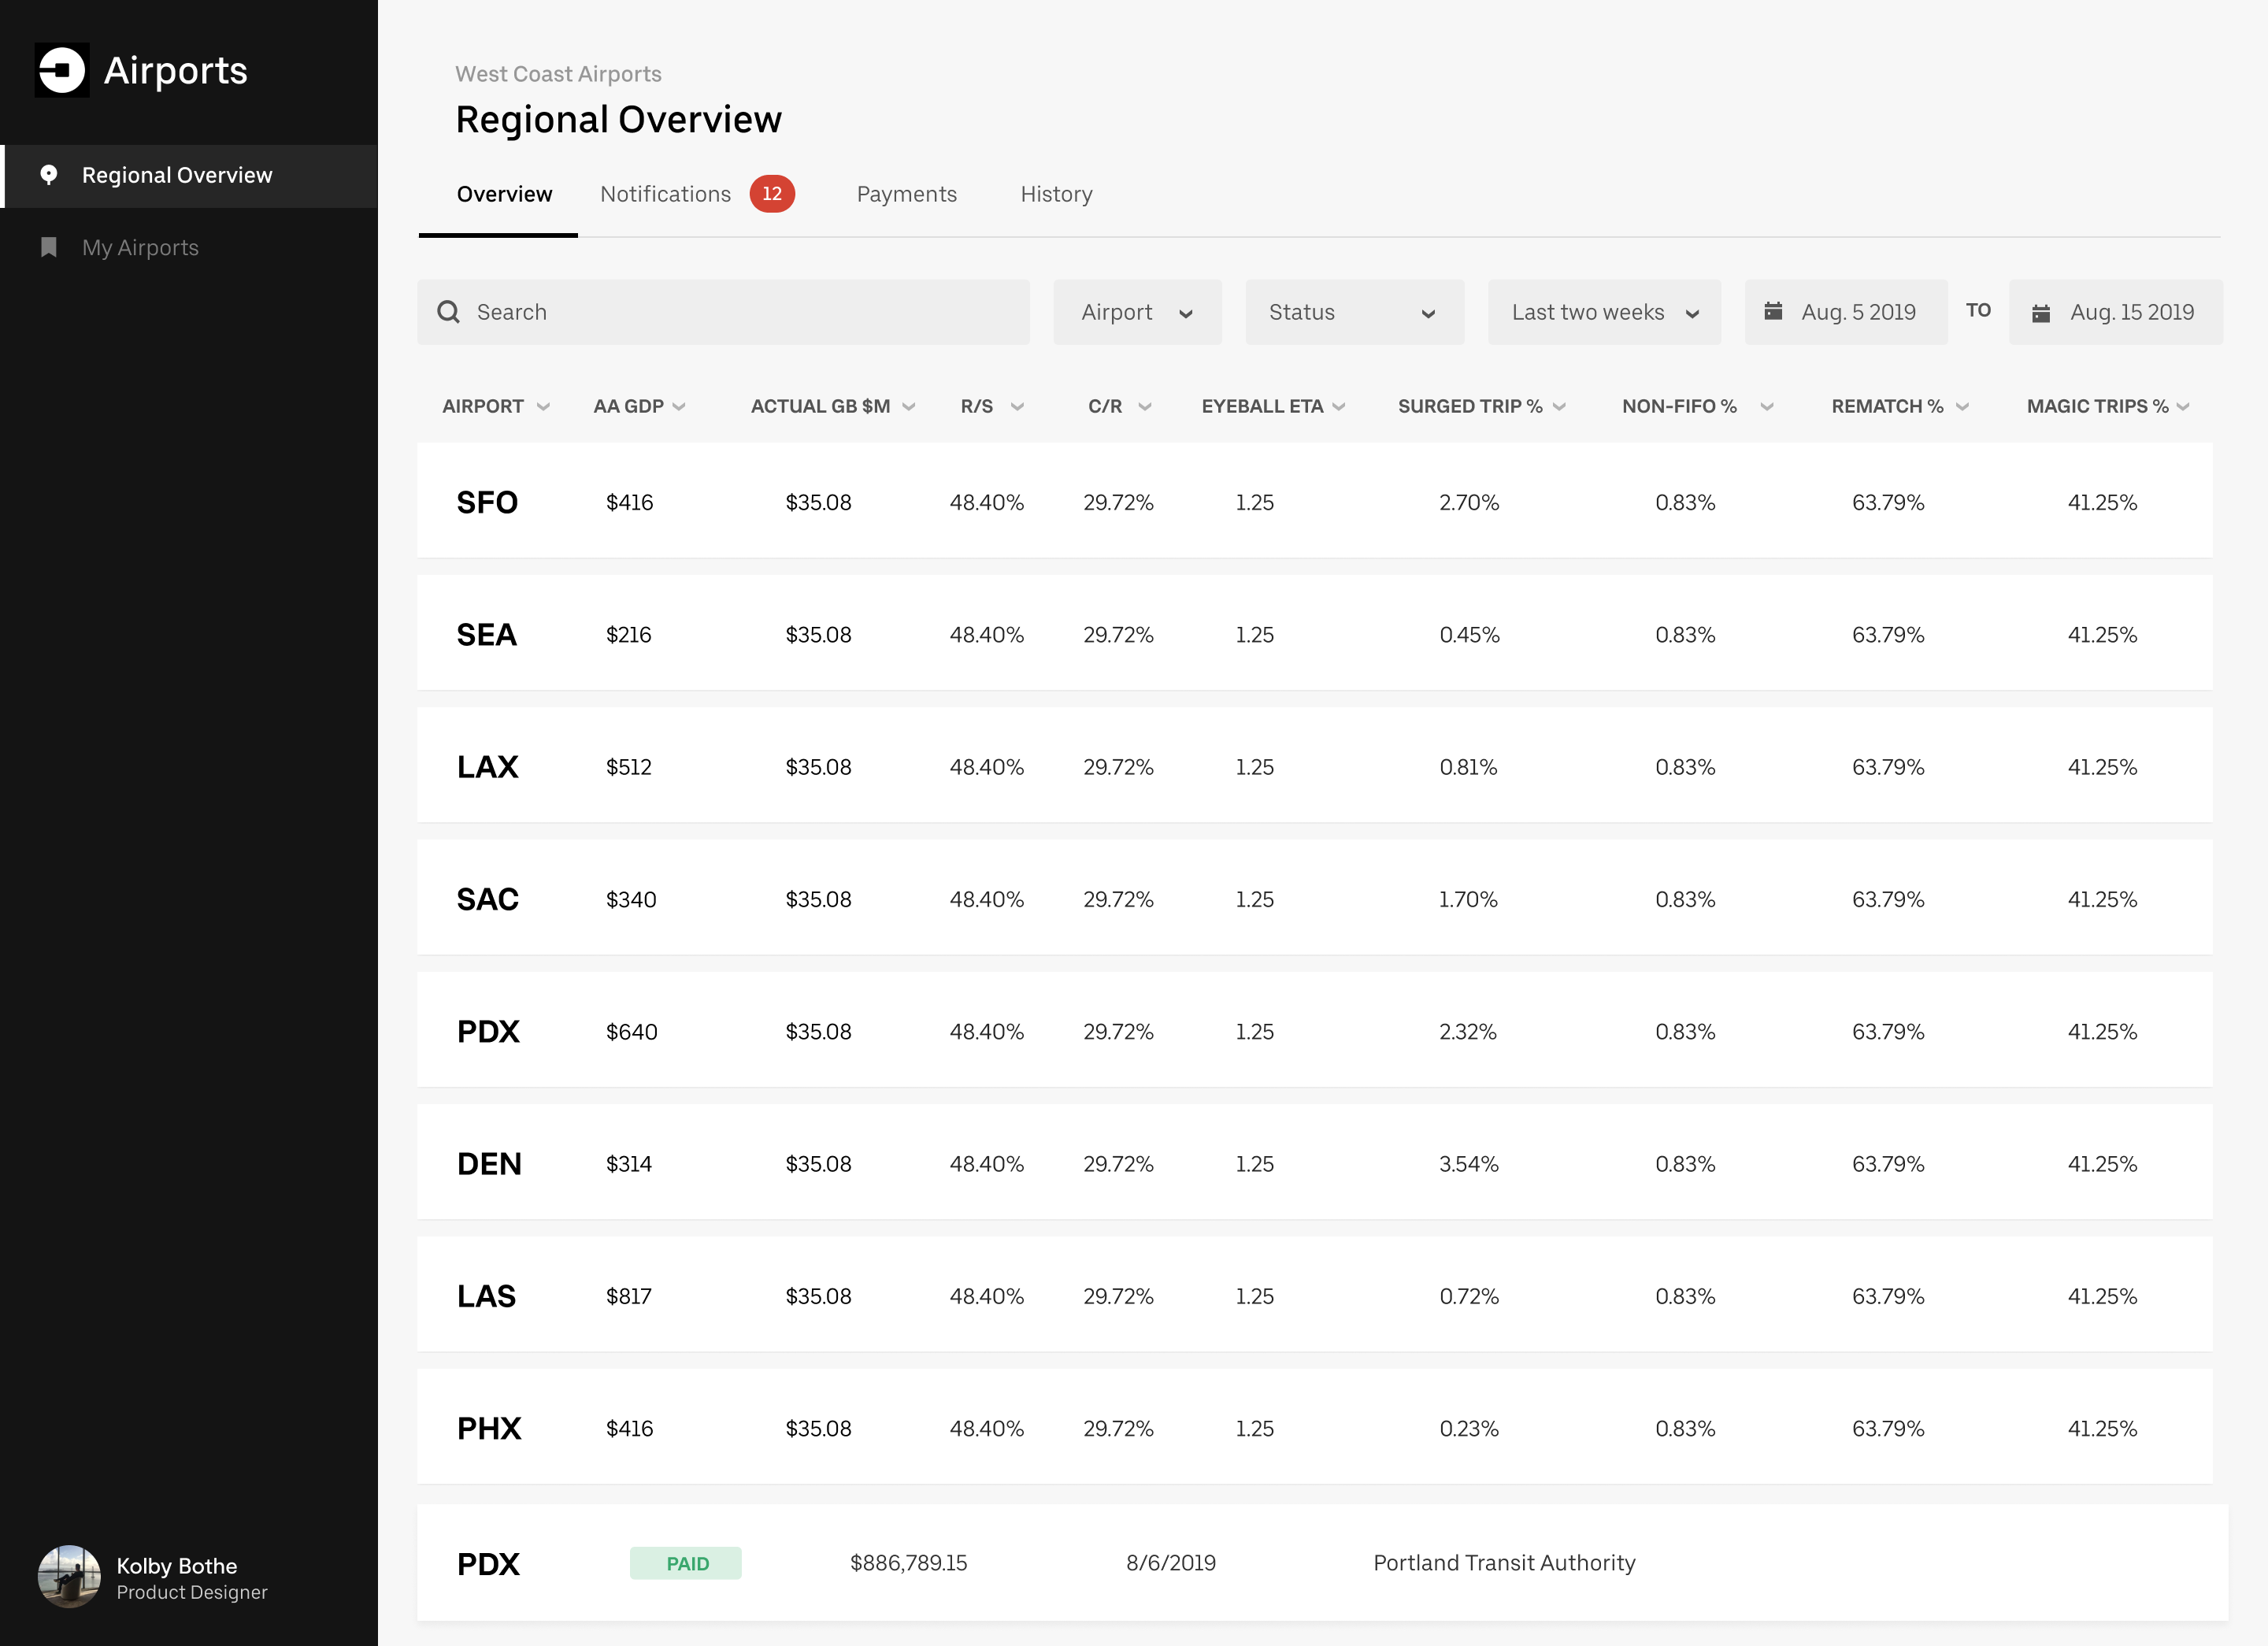Image resolution: width=2268 pixels, height=1646 pixels.
Task: Open the notifications count badge 12
Action: [772, 193]
